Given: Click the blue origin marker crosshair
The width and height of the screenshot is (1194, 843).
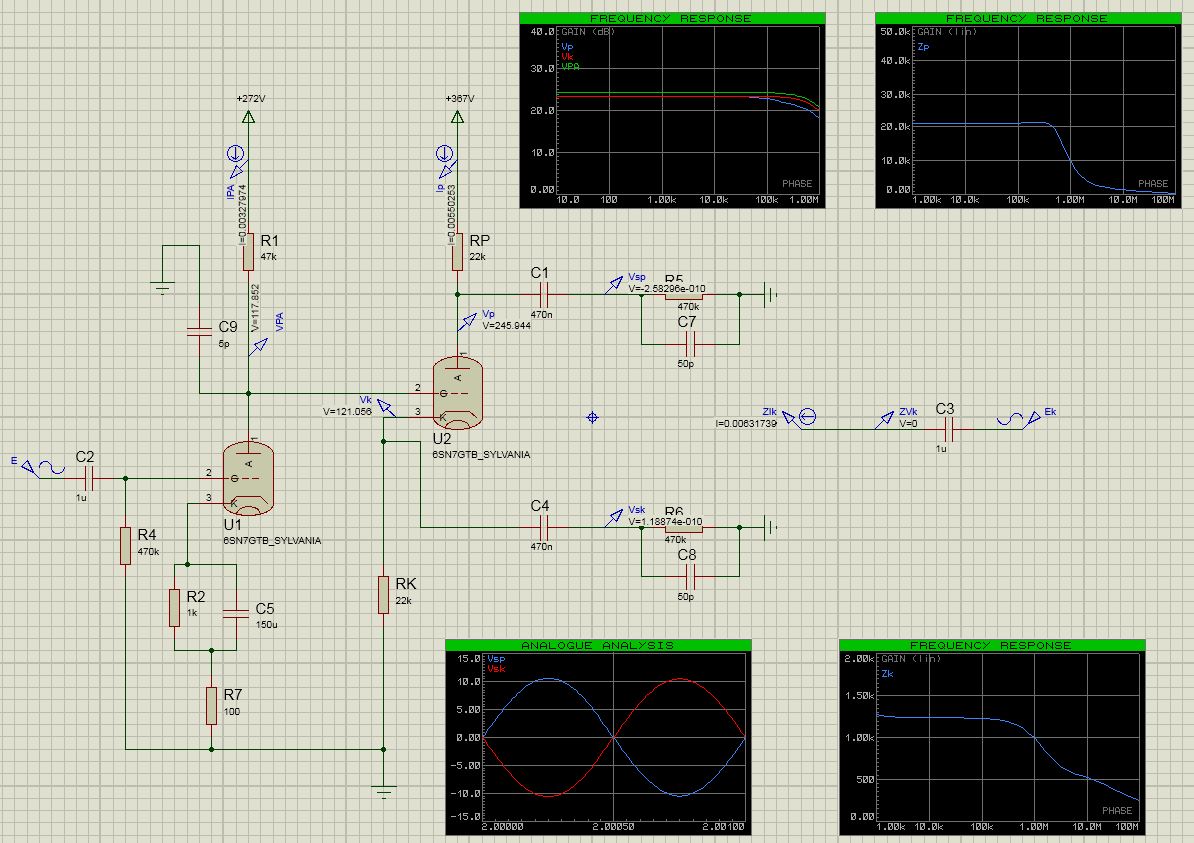Looking at the screenshot, I should 592,417.
